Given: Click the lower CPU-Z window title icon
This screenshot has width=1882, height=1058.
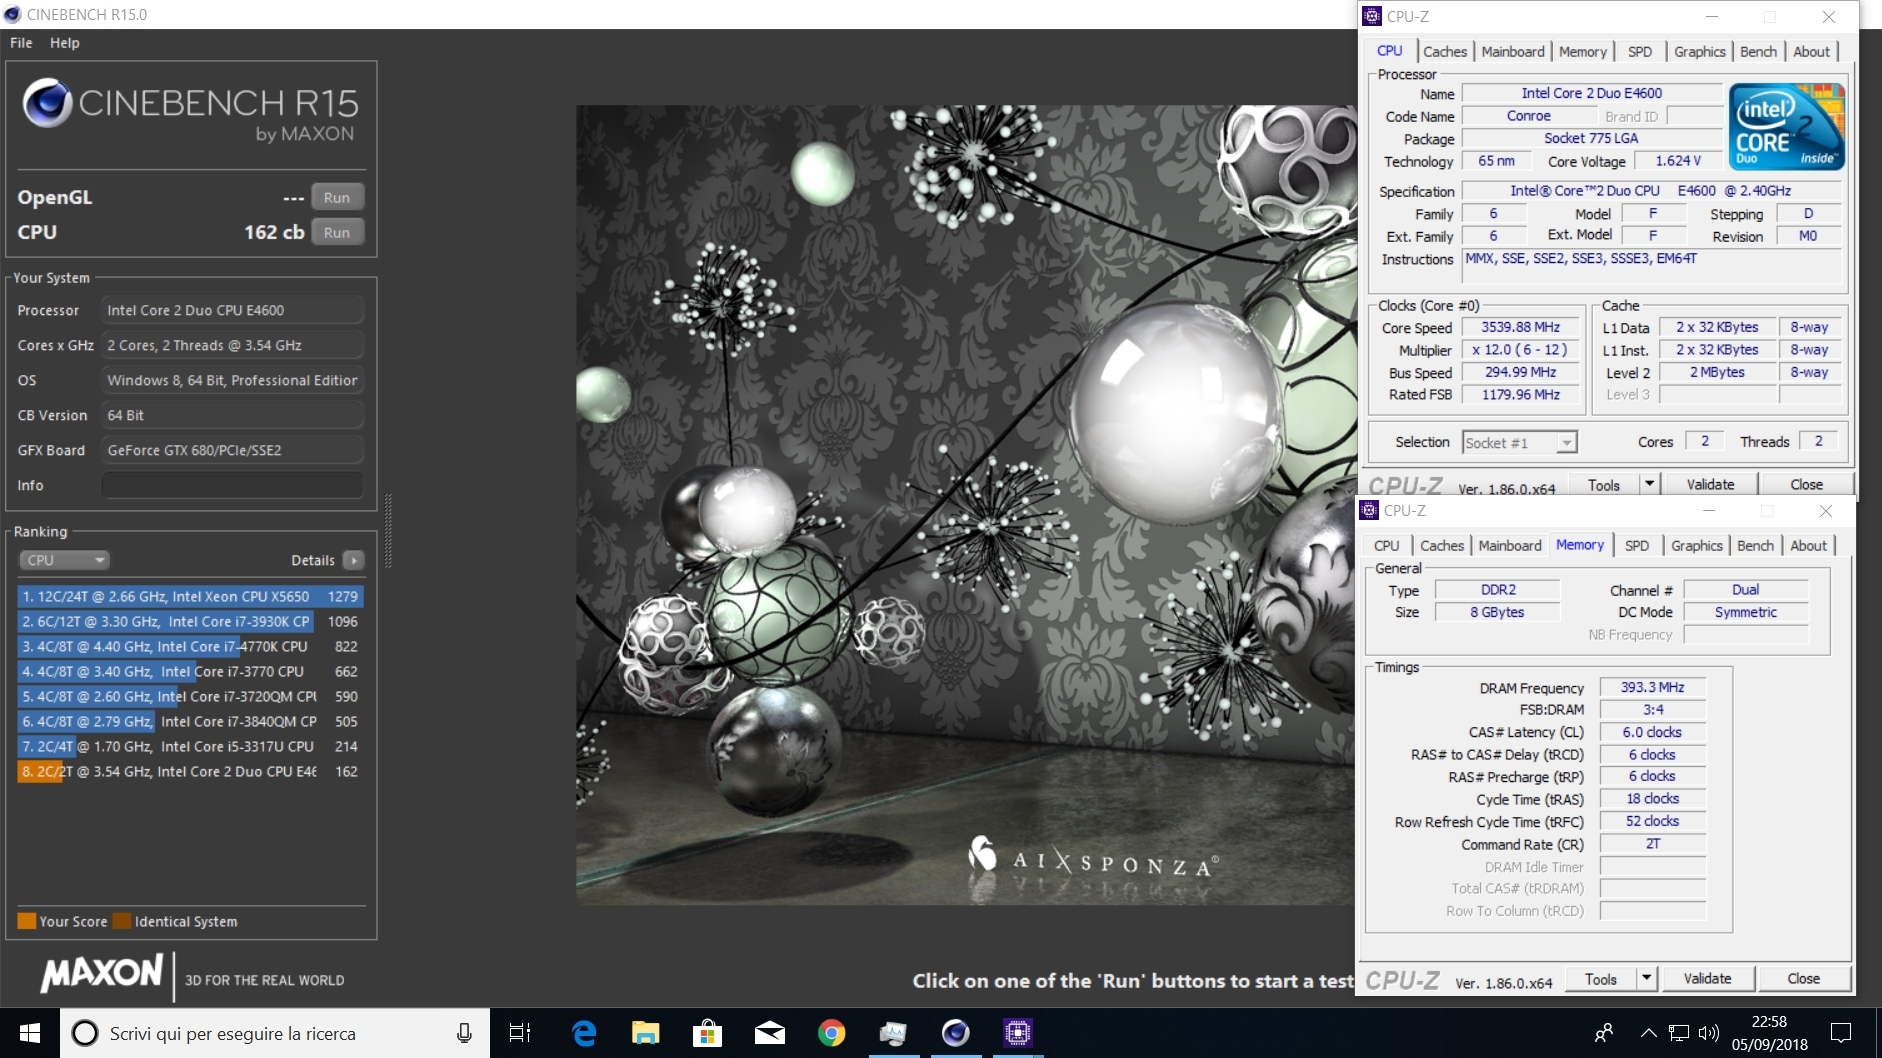Looking at the screenshot, I should click(x=1369, y=510).
